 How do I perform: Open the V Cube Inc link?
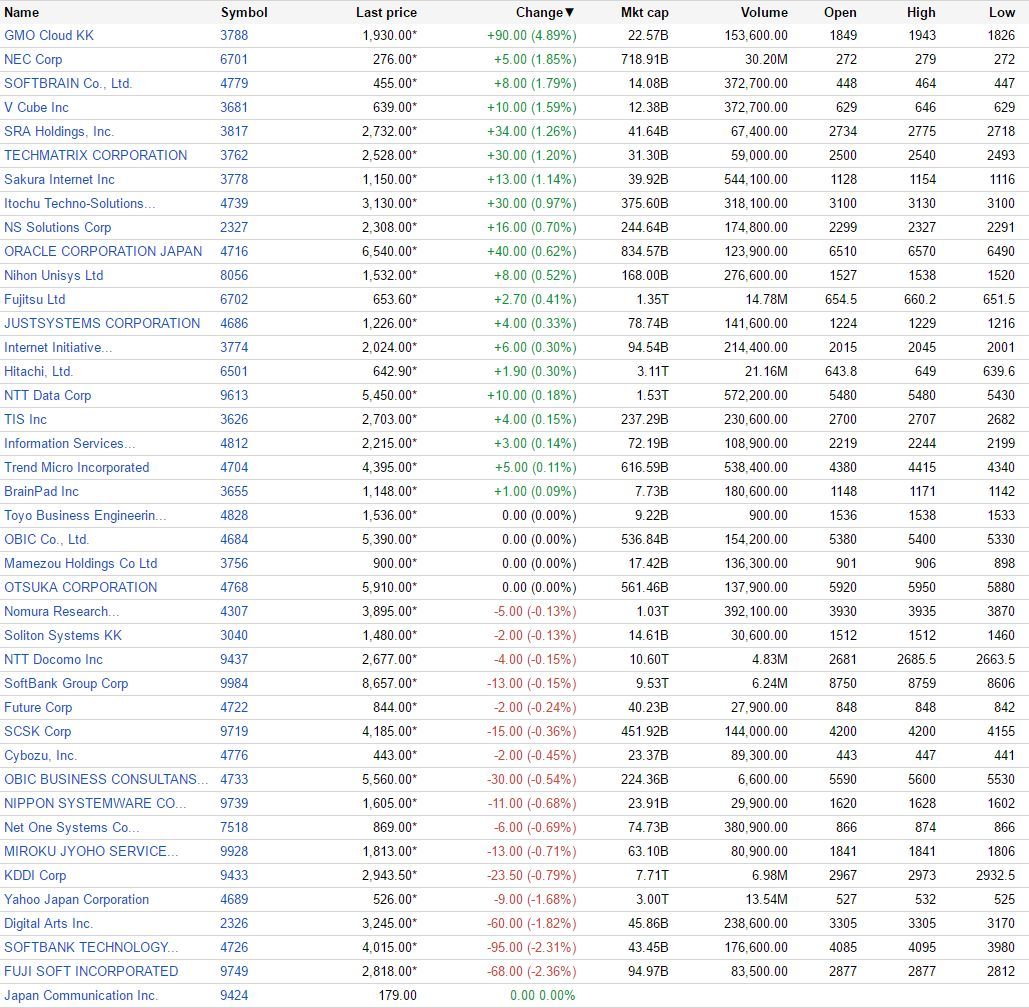point(36,108)
